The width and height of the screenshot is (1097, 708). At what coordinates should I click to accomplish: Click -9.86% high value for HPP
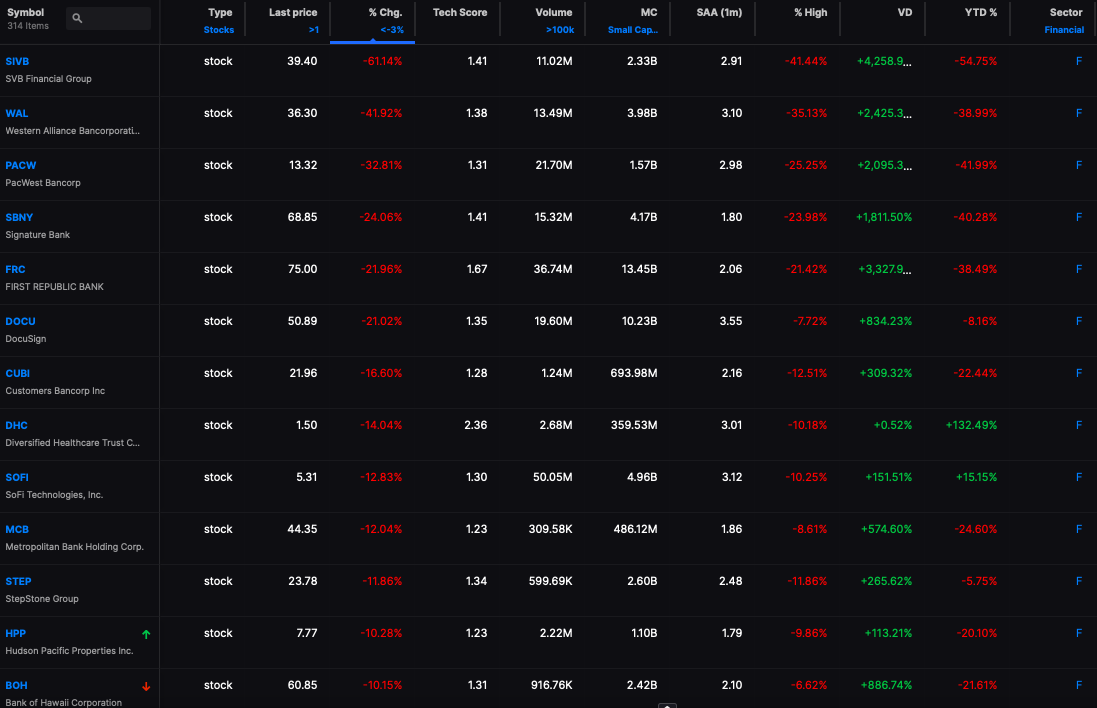(809, 633)
